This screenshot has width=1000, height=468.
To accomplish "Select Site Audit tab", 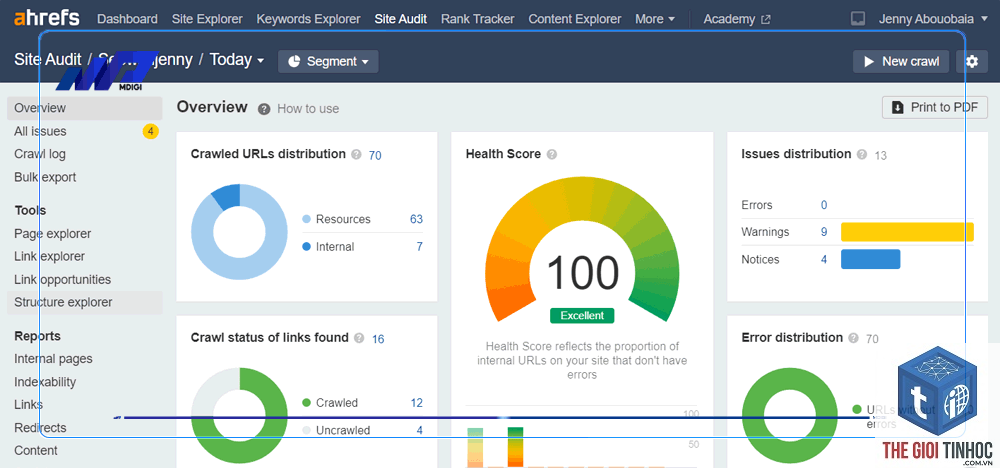I will (401, 19).
